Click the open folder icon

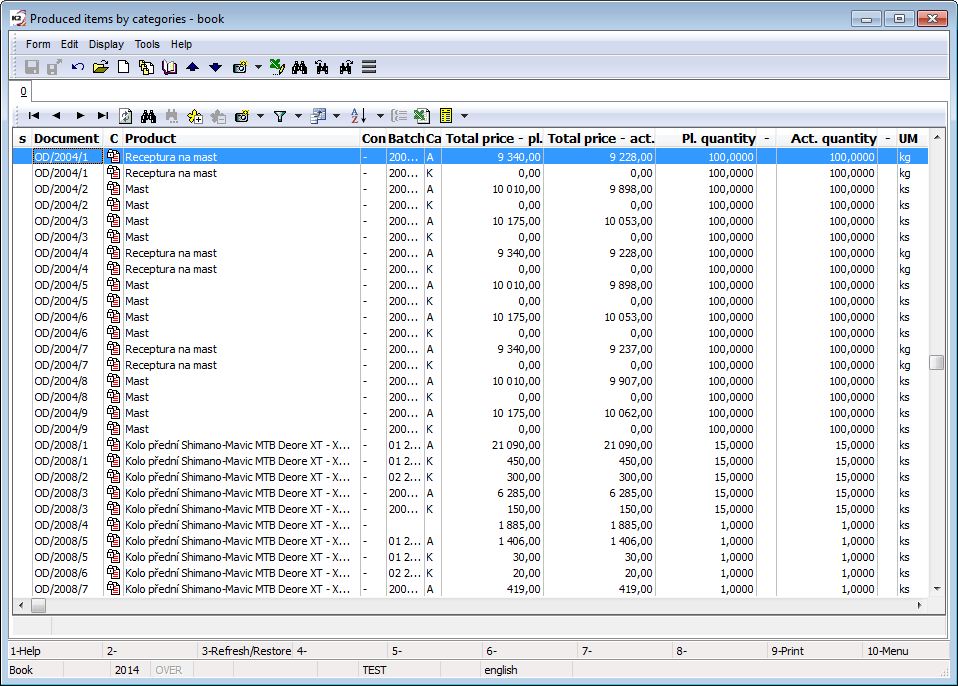(x=100, y=67)
